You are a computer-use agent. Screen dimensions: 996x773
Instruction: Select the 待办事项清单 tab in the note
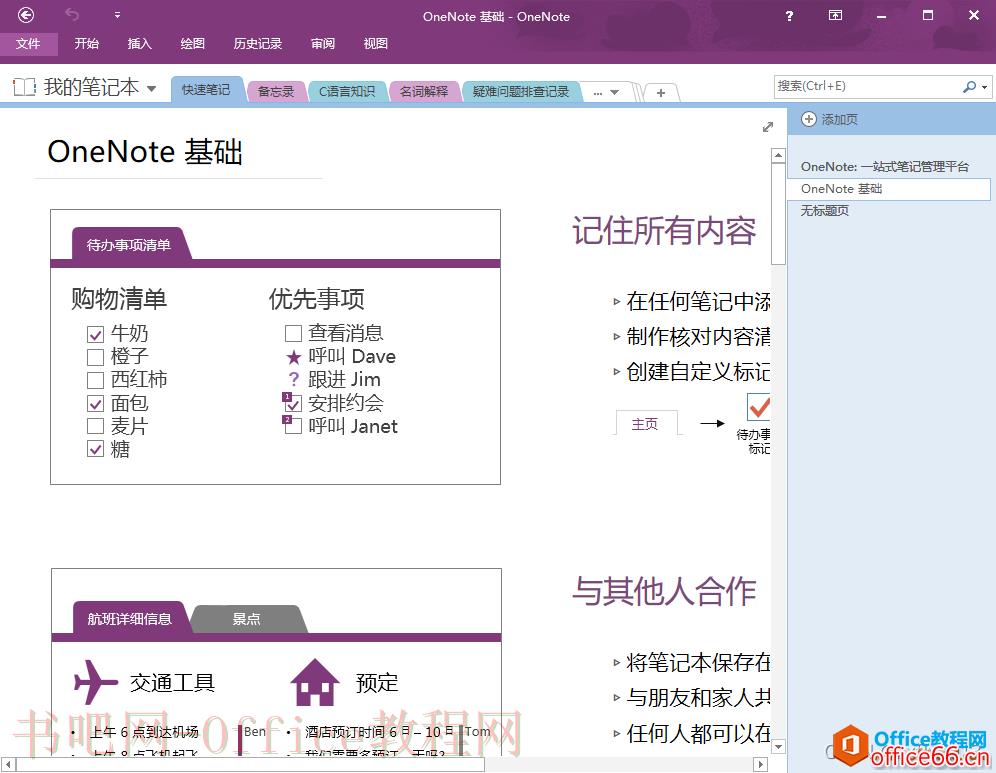[129, 245]
